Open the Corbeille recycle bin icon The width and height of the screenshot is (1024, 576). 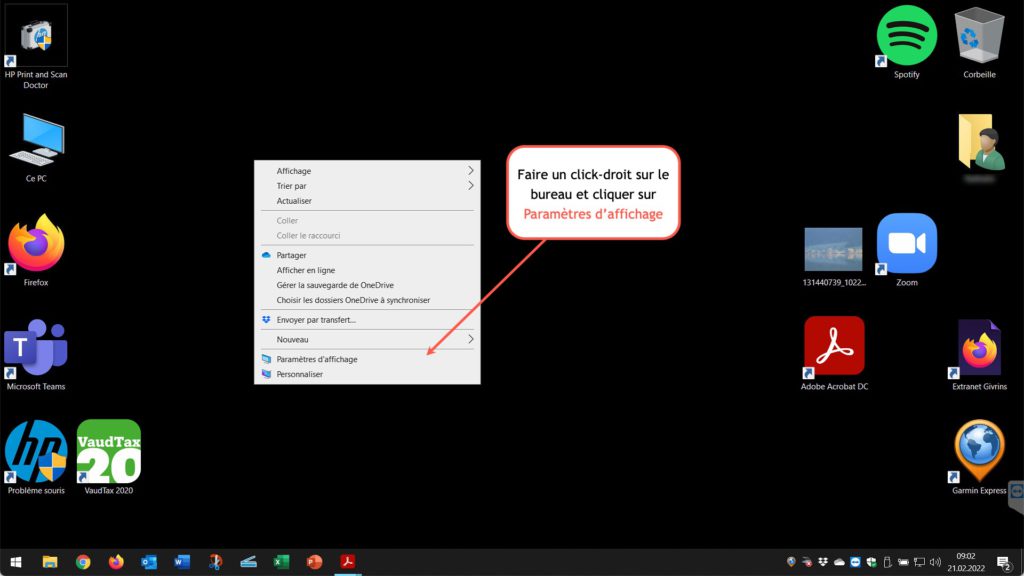tap(979, 37)
